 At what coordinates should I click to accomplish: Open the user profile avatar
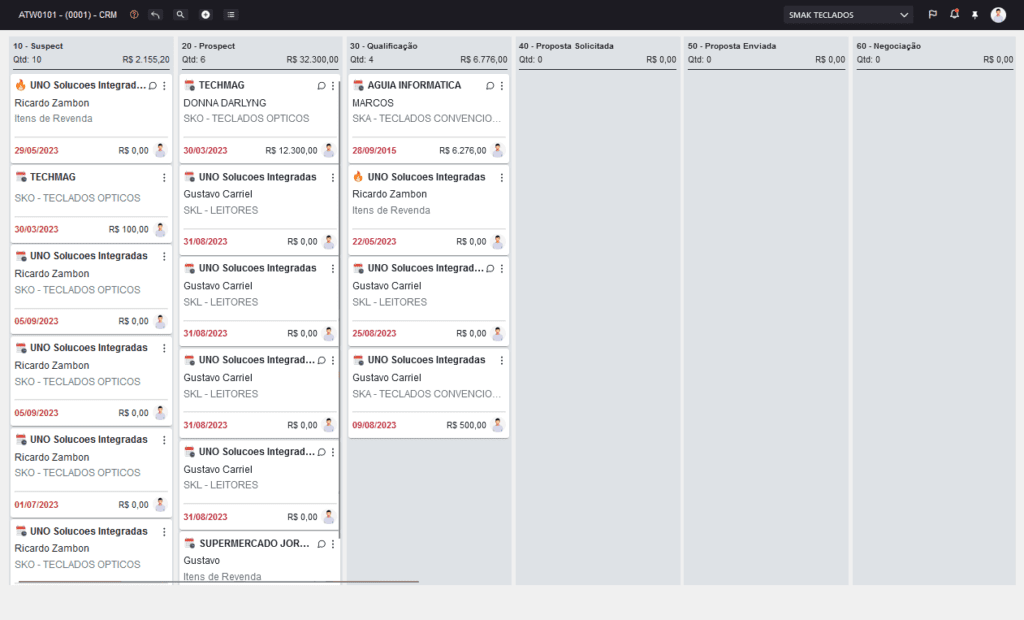(x=998, y=14)
